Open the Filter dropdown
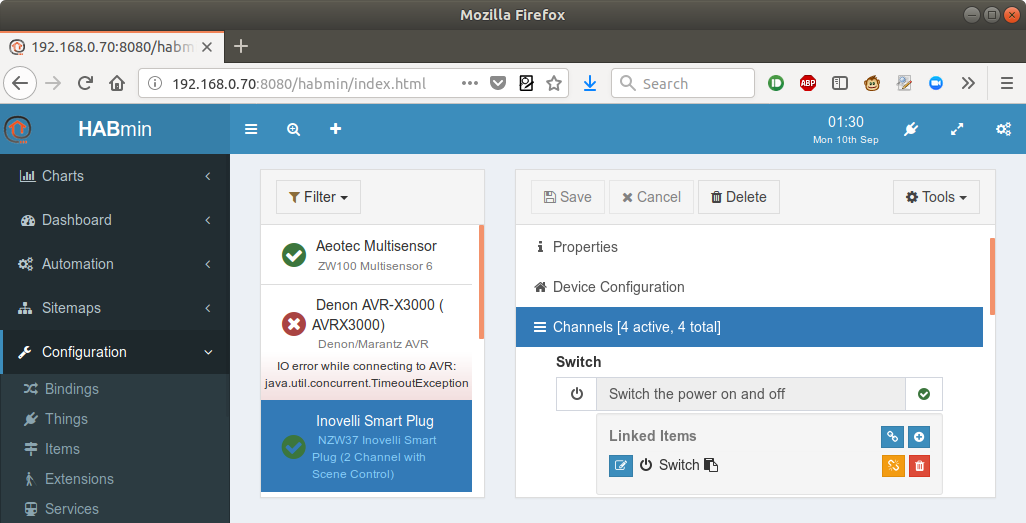The image size is (1026, 523). [x=318, y=197]
